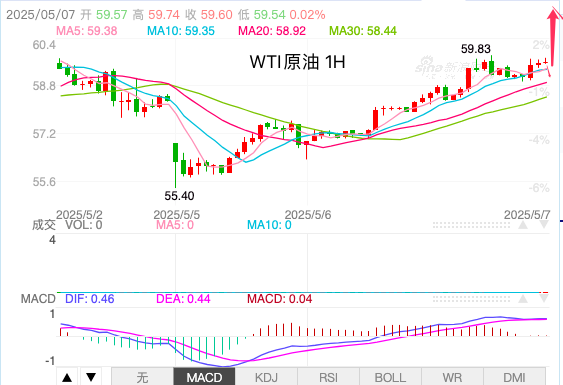Switch indicator to the 无 tab
Viewport: 563px width, 385px height.
(x=143, y=377)
